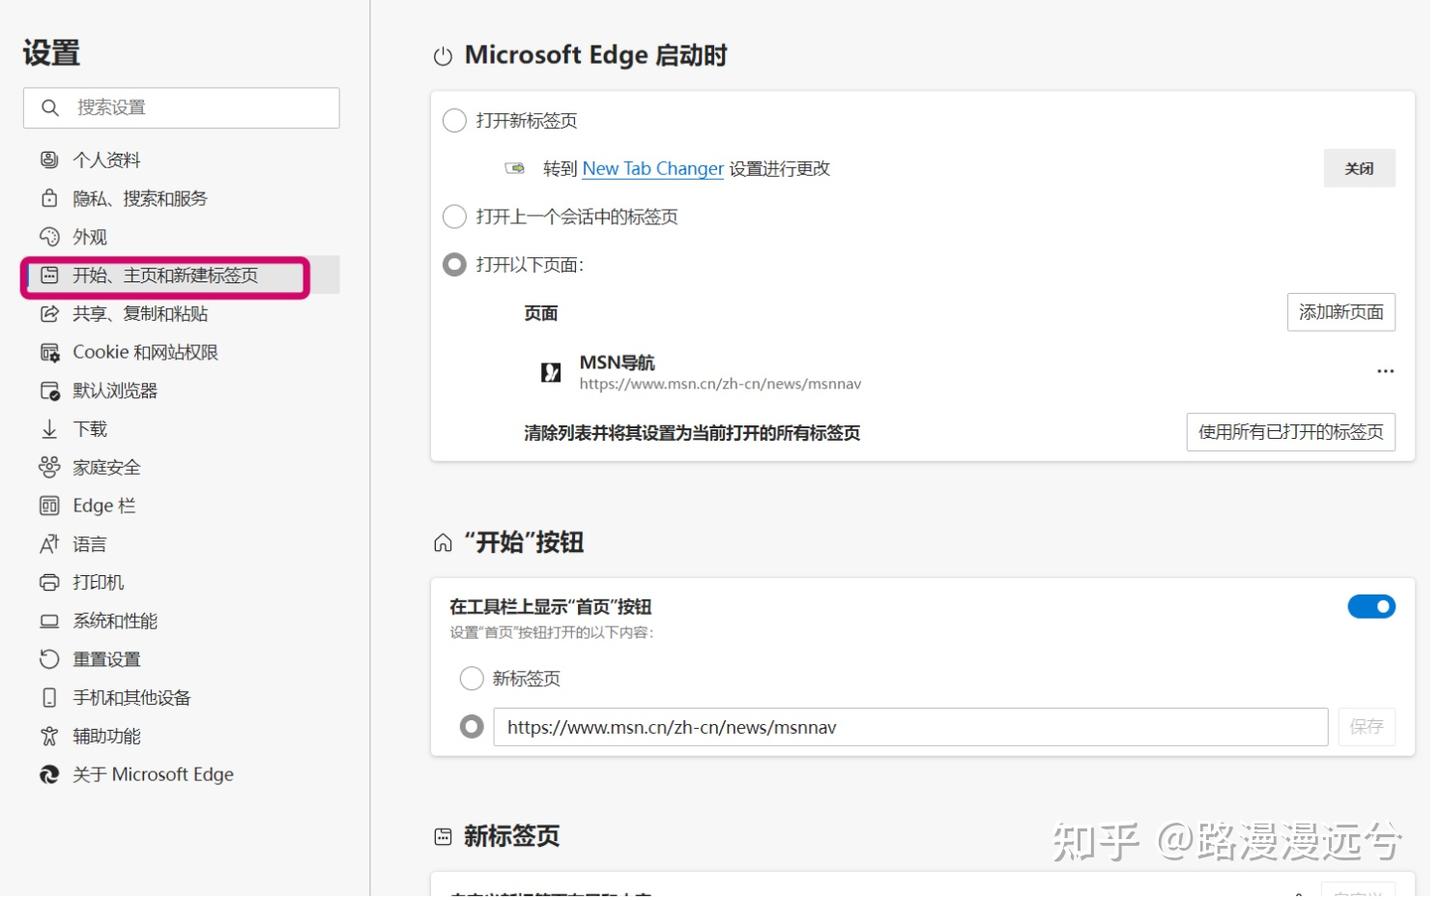The image size is (1440, 900).
Task: Click the profile icon beside 个人资料
Action: [x=49, y=159]
